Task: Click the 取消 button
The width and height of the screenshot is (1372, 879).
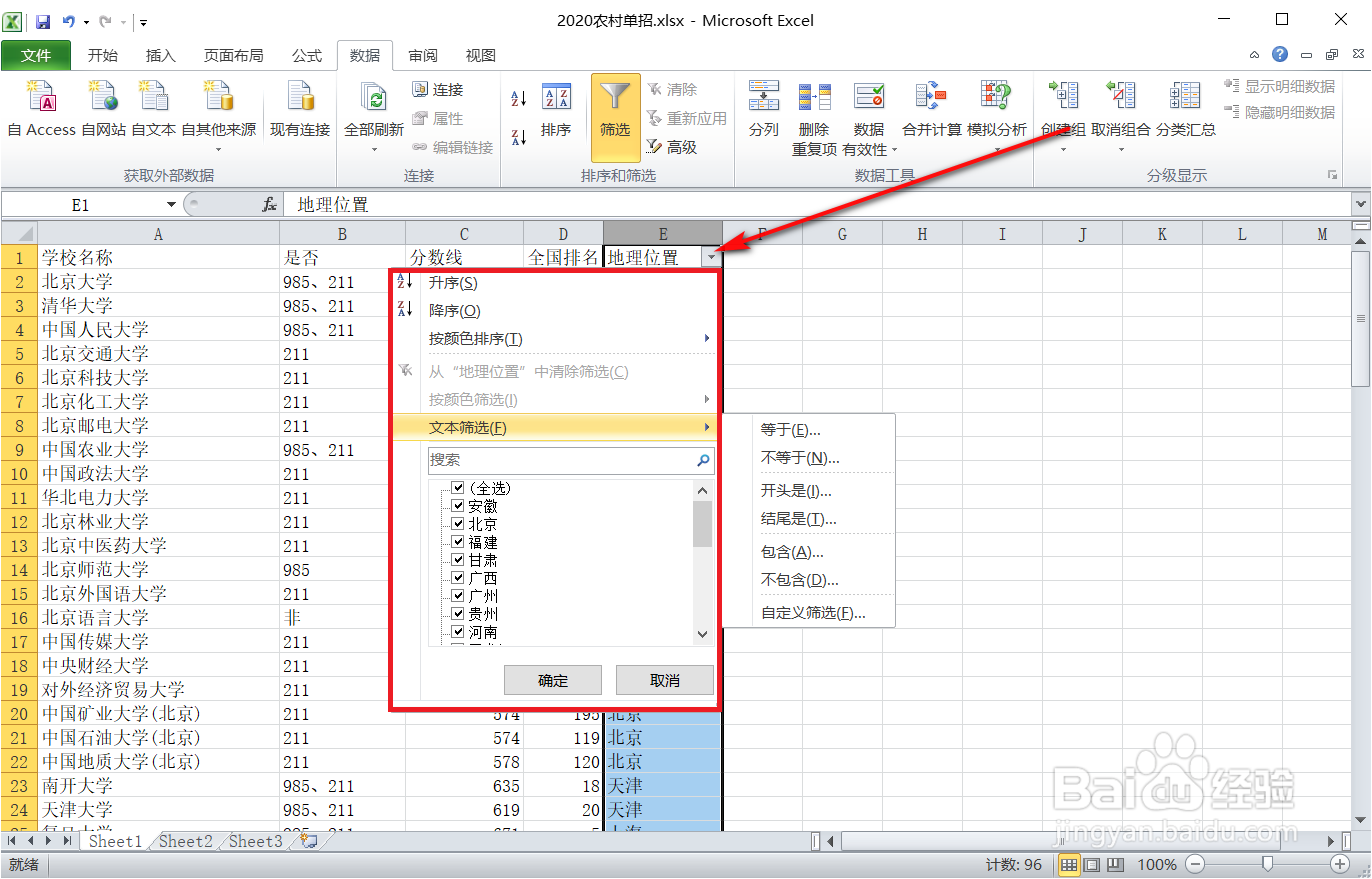Action: coord(663,680)
